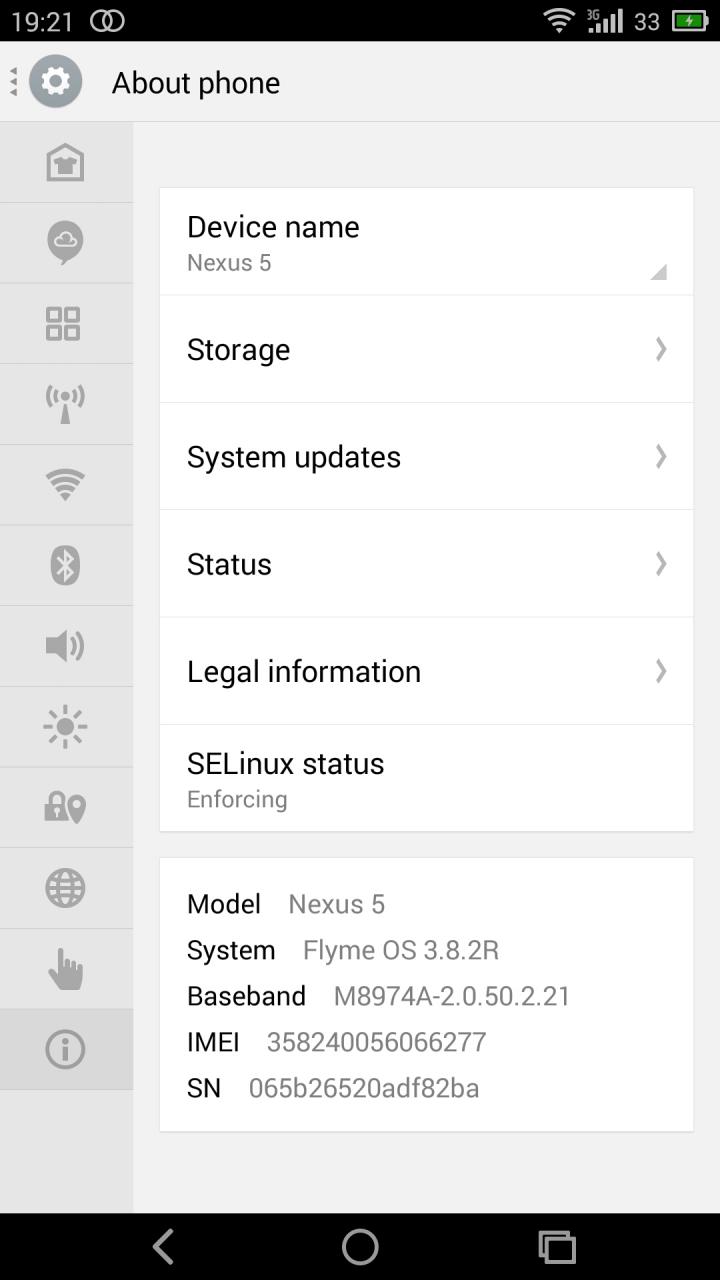Open language globe icon in sidebar
Screen dimensions: 720x1280
coord(65,888)
